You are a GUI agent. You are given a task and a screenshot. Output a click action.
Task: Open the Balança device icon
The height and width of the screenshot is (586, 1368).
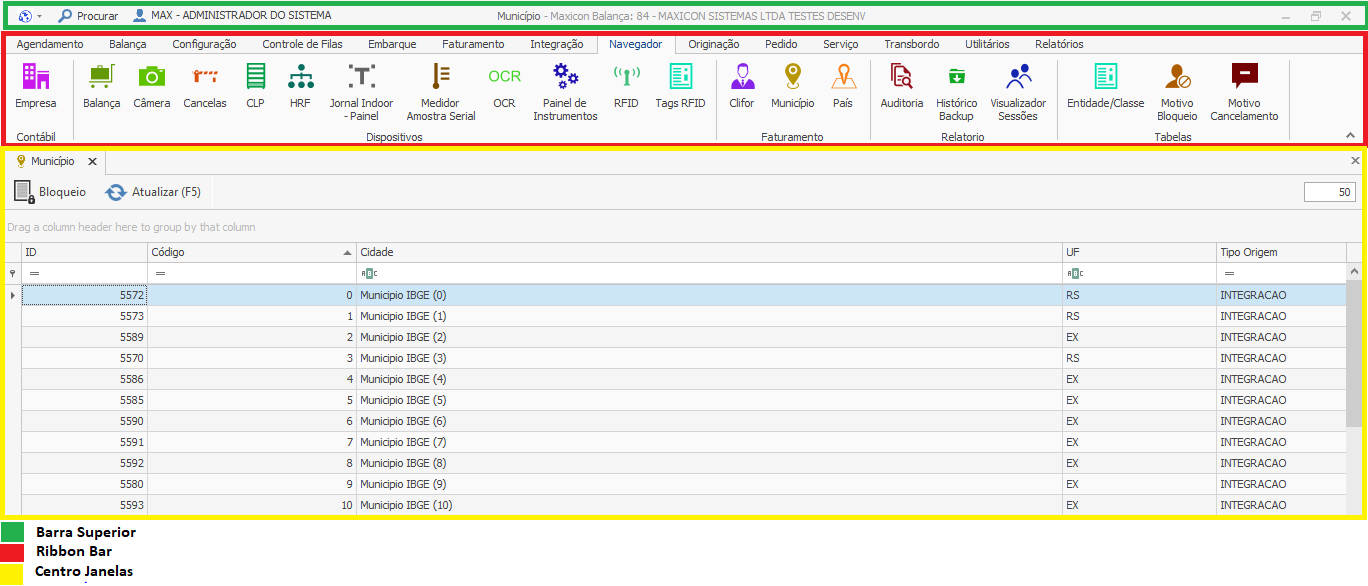point(101,87)
